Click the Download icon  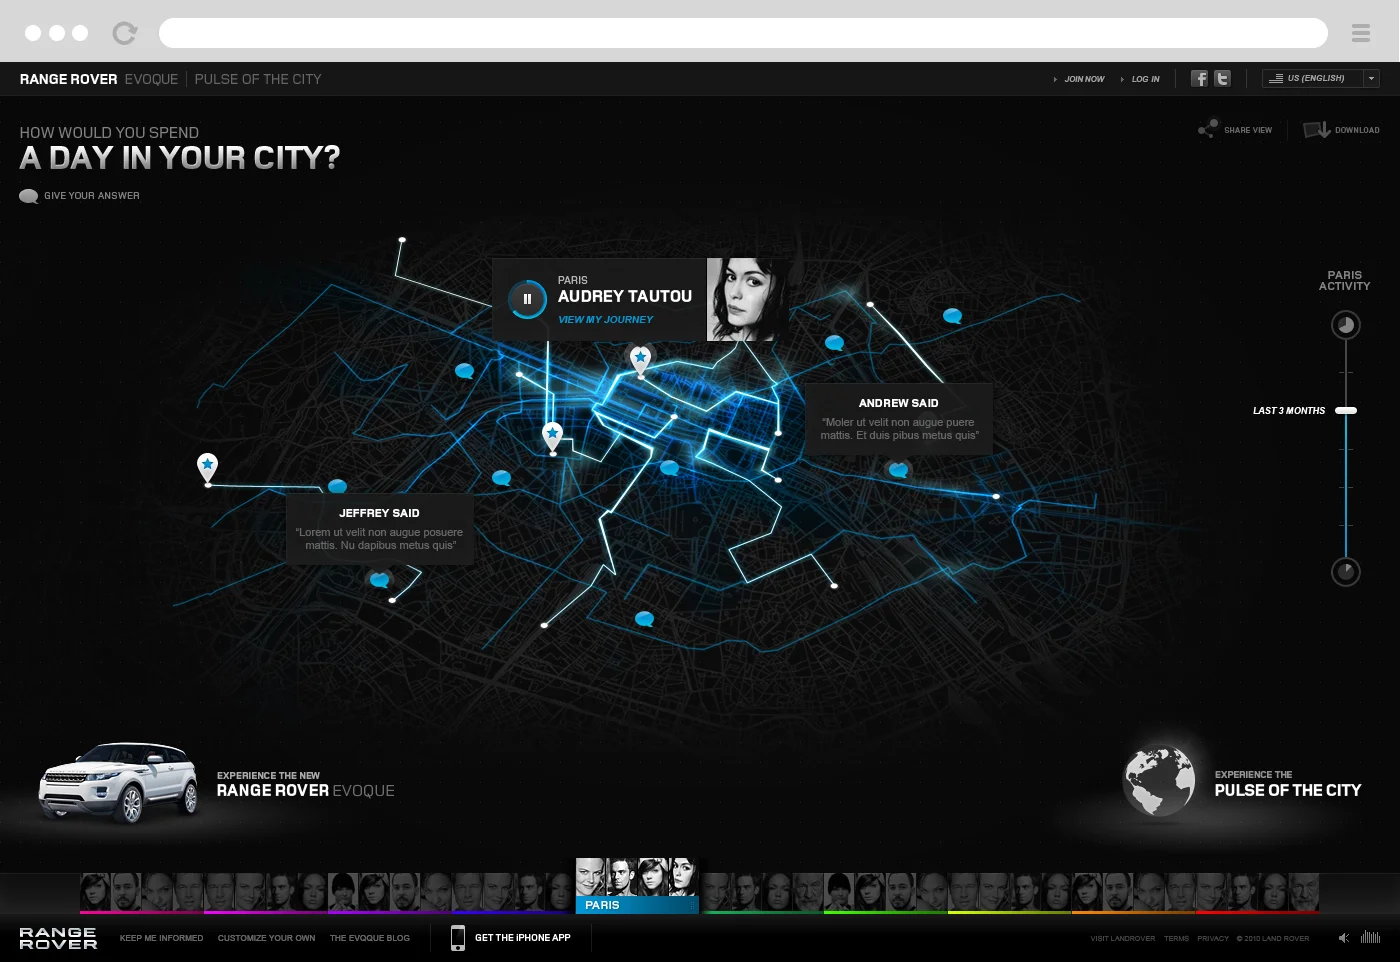1316,129
